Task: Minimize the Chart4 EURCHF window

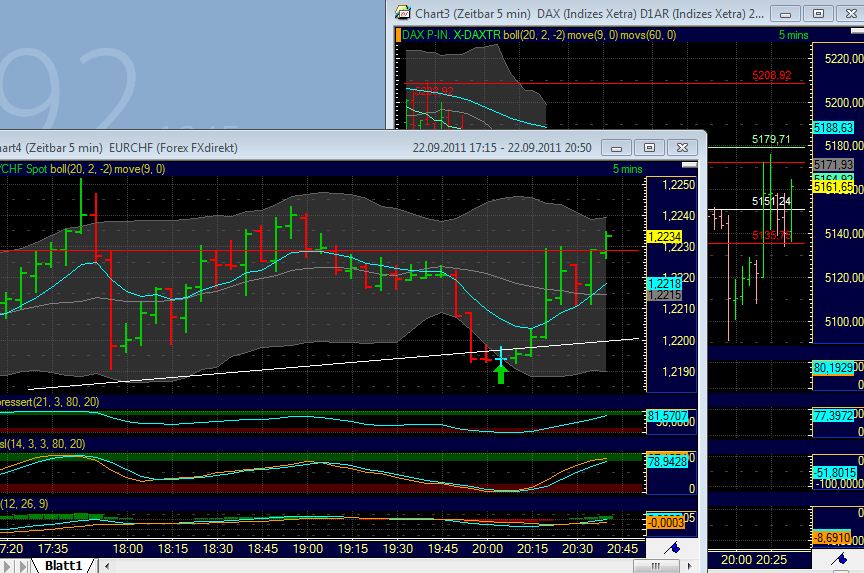Action: [620, 147]
